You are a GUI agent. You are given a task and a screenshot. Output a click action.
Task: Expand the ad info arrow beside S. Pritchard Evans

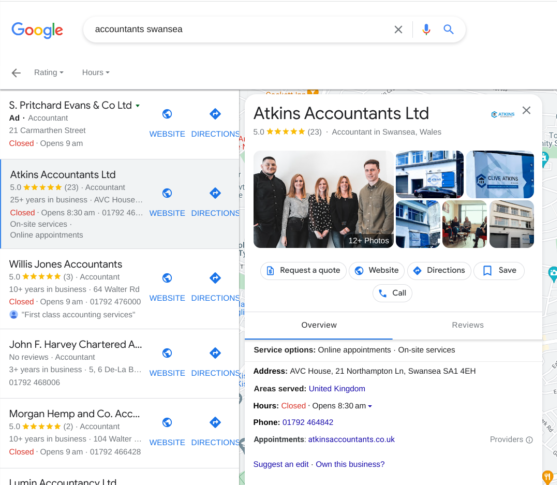(x=137, y=106)
